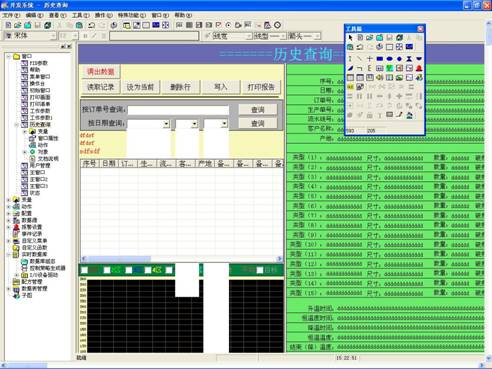Open the 特殊功能 menu
Viewport: 492px width, 369px height.
(132, 15)
